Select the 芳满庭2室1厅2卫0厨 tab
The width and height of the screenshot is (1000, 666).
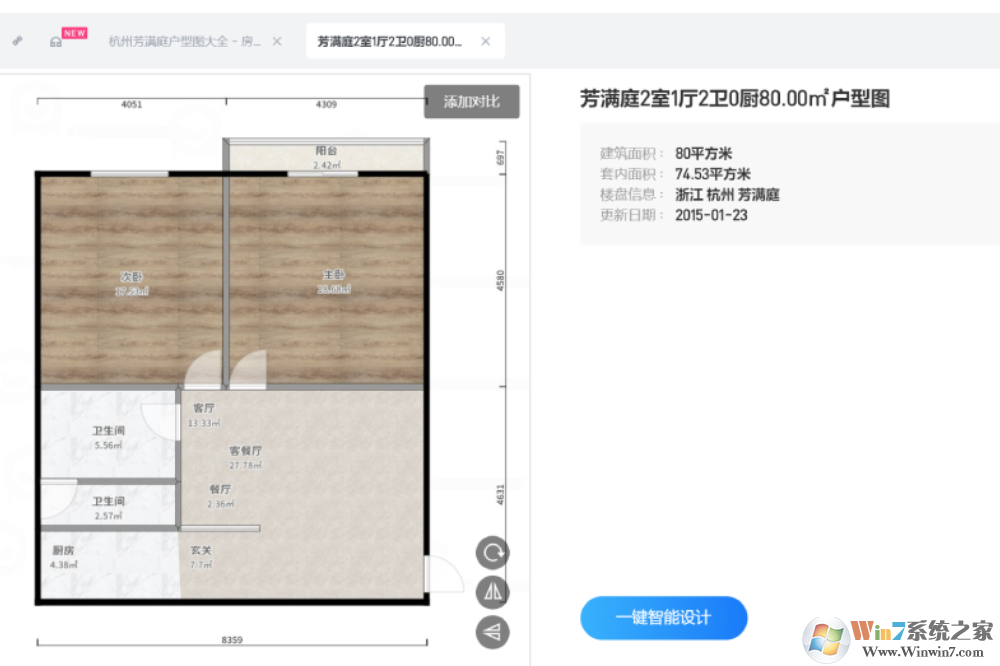pyautogui.click(x=389, y=41)
